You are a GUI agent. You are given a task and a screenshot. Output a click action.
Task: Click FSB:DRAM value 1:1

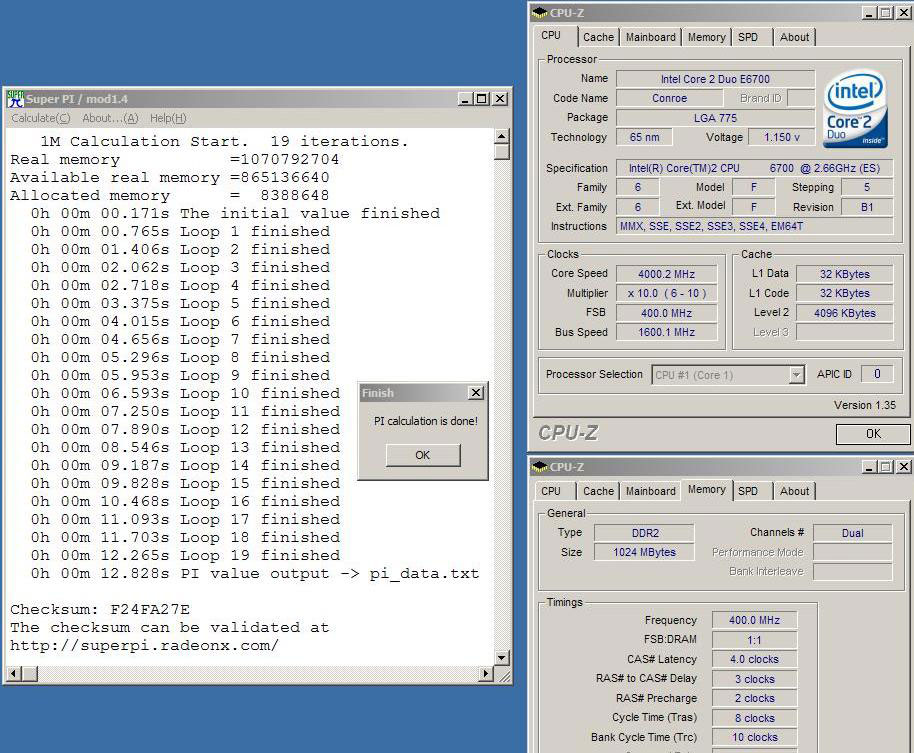point(754,640)
